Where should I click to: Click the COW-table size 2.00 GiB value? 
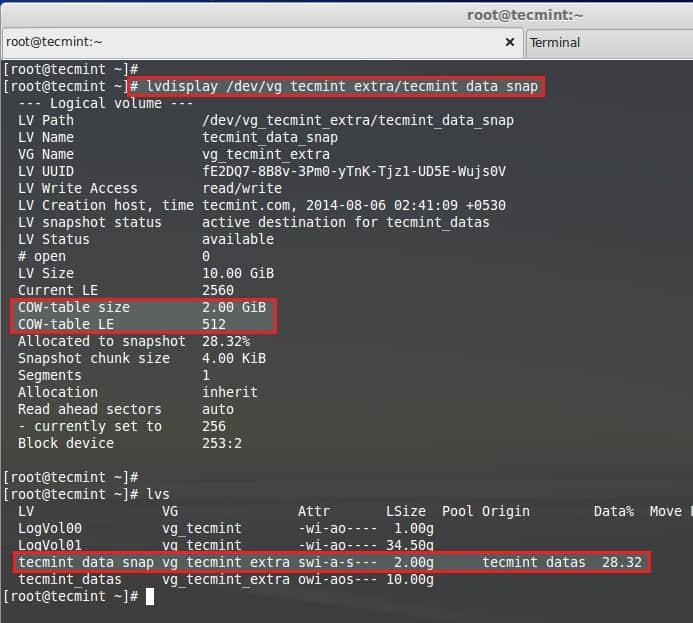(x=233, y=307)
